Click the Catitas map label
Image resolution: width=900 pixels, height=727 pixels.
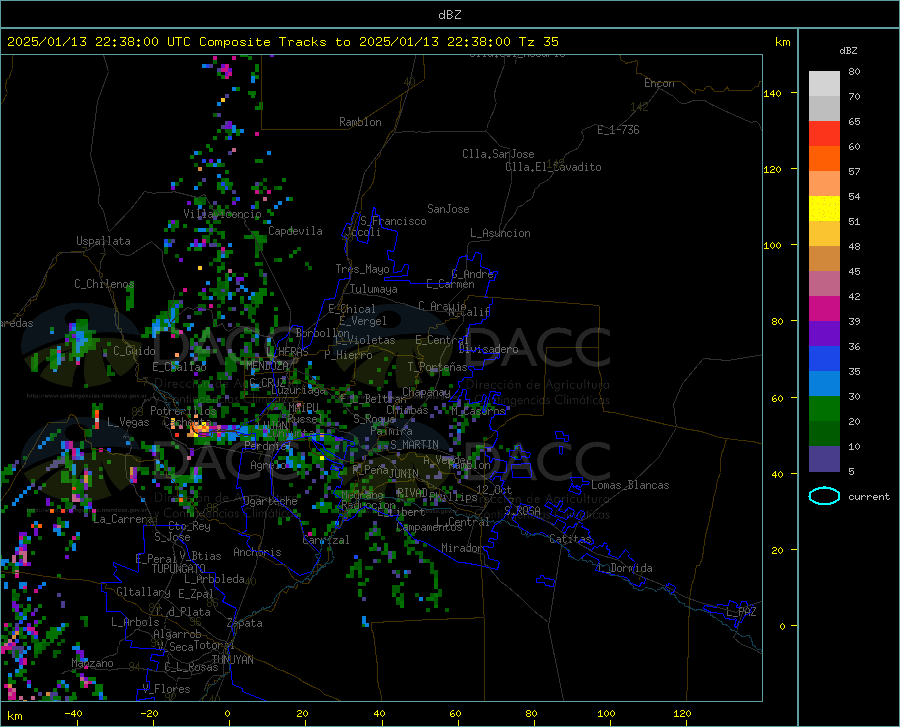click(x=570, y=539)
